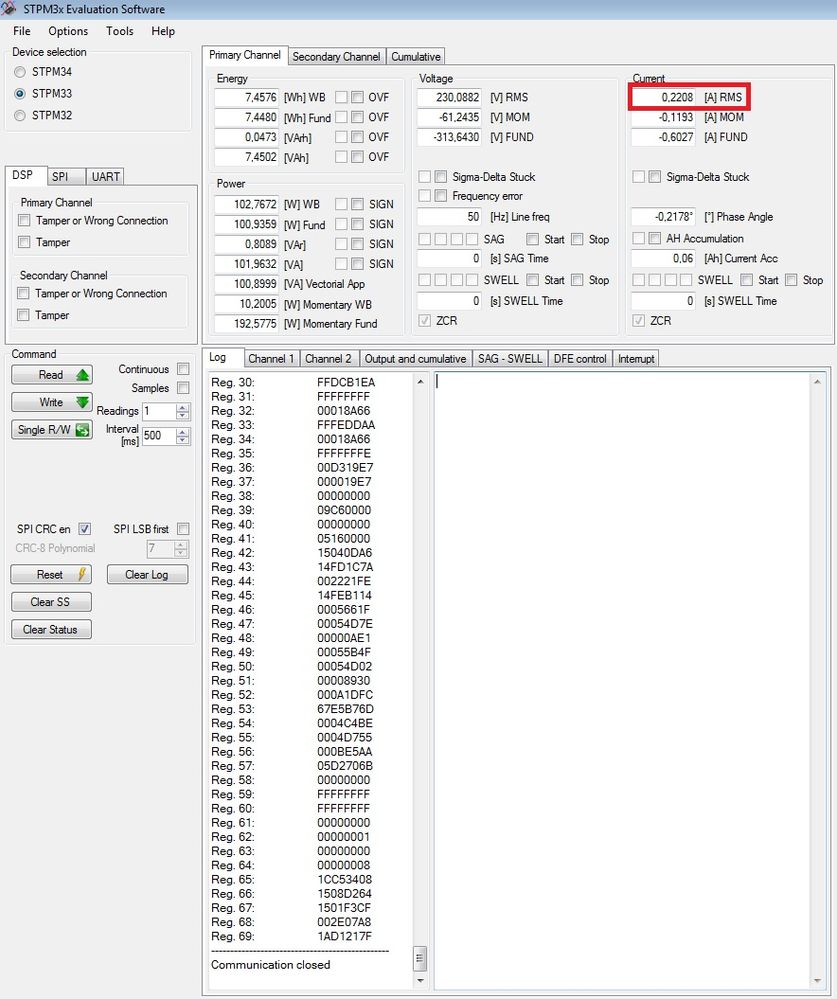Open the Channel 2 tab
Viewport: 837px width, 999px height.
pyautogui.click(x=328, y=359)
